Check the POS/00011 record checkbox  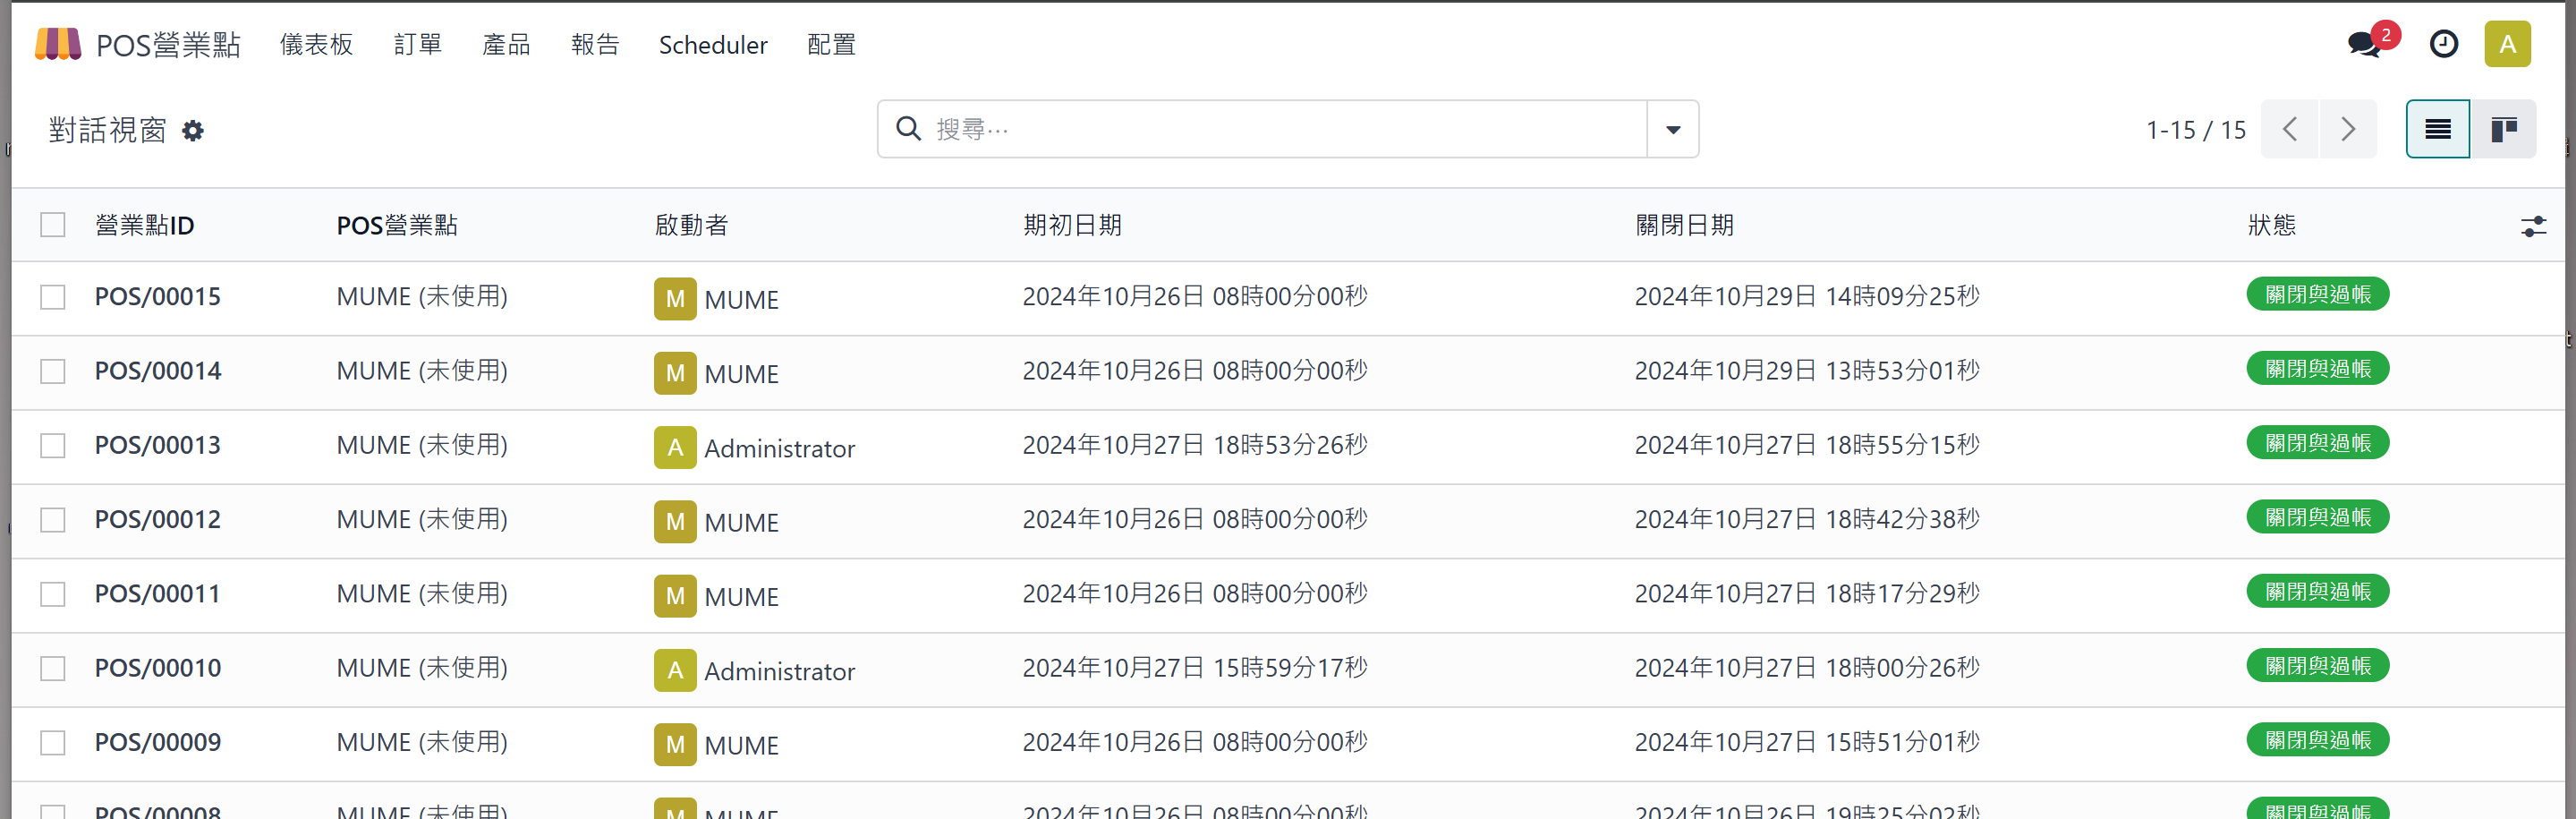52,593
